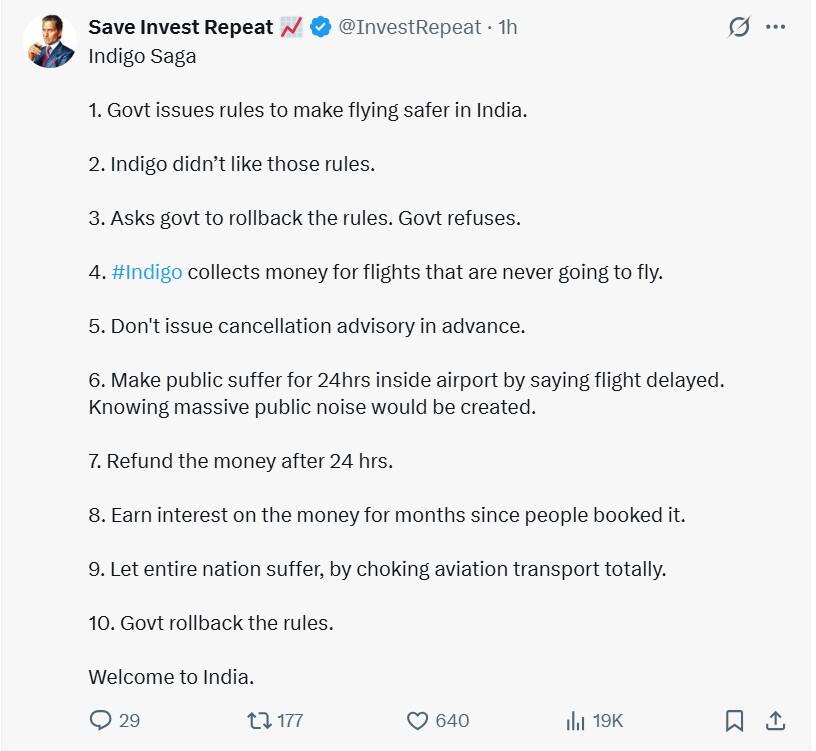The height and width of the screenshot is (751, 816).
Task: Click the "Welcome to India." post text
Action: point(171,677)
